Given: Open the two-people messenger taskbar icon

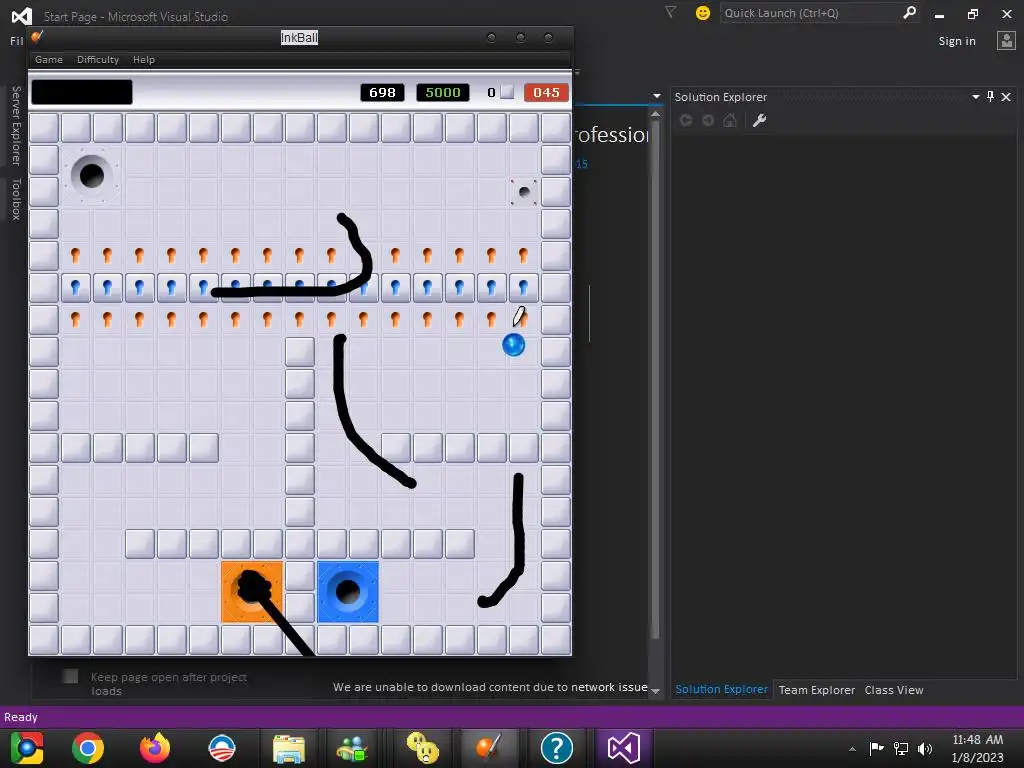Looking at the screenshot, I should click(353, 748).
